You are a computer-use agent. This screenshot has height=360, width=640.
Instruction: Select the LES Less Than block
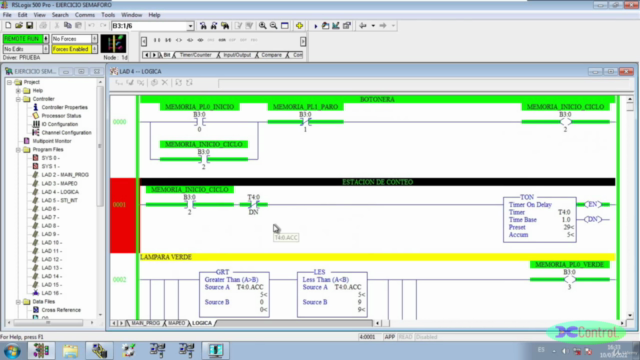pos(332,294)
